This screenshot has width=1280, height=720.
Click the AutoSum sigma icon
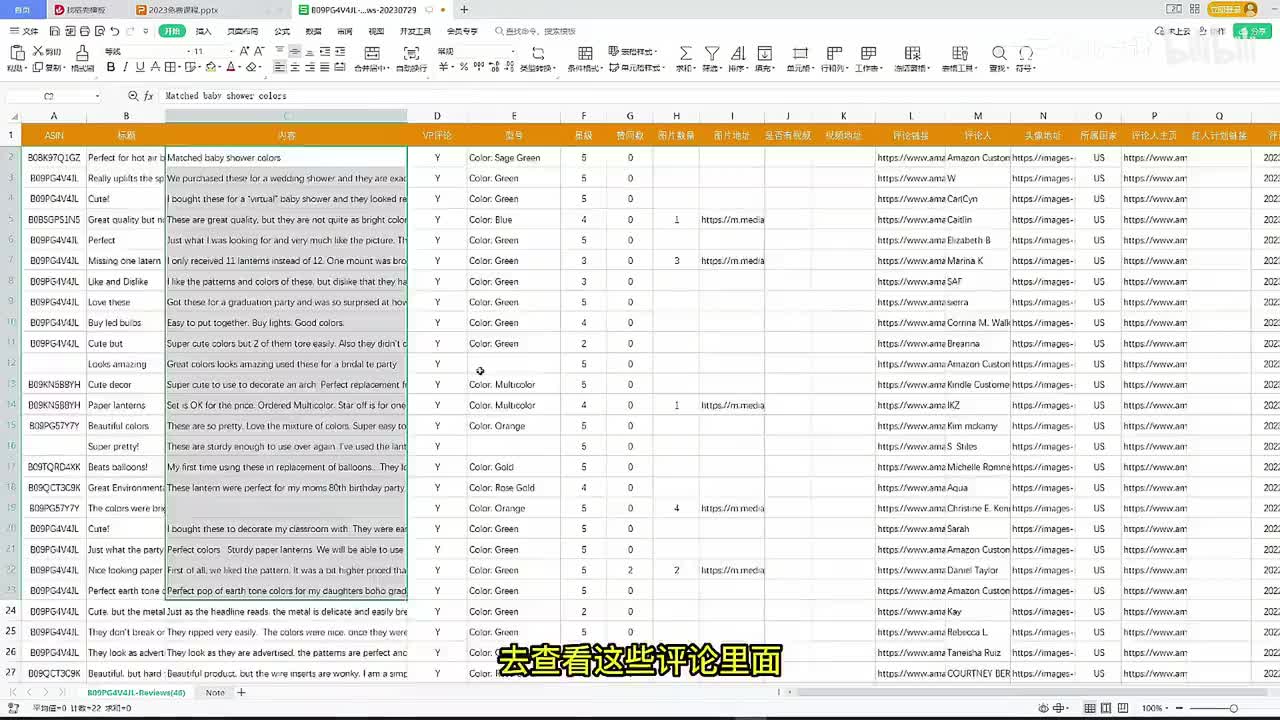pos(685,53)
